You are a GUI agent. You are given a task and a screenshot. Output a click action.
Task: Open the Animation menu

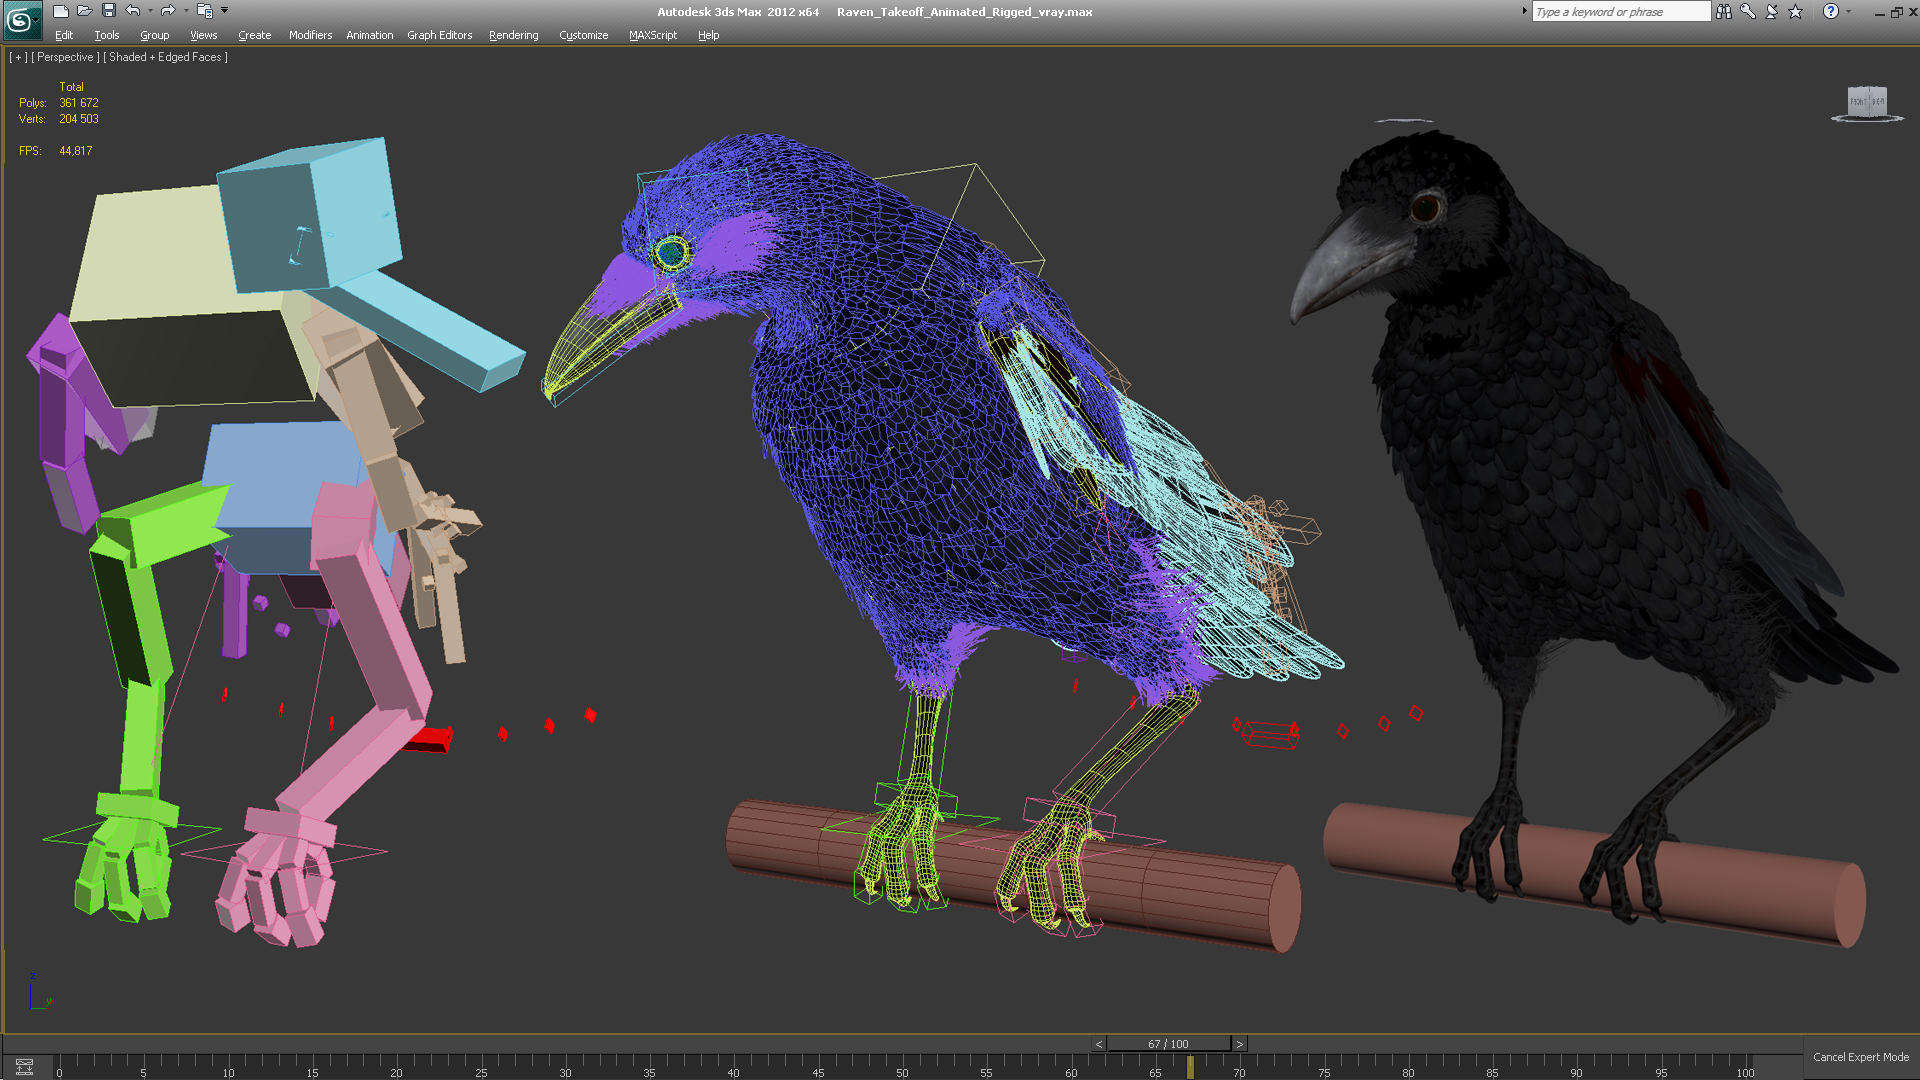click(369, 35)
